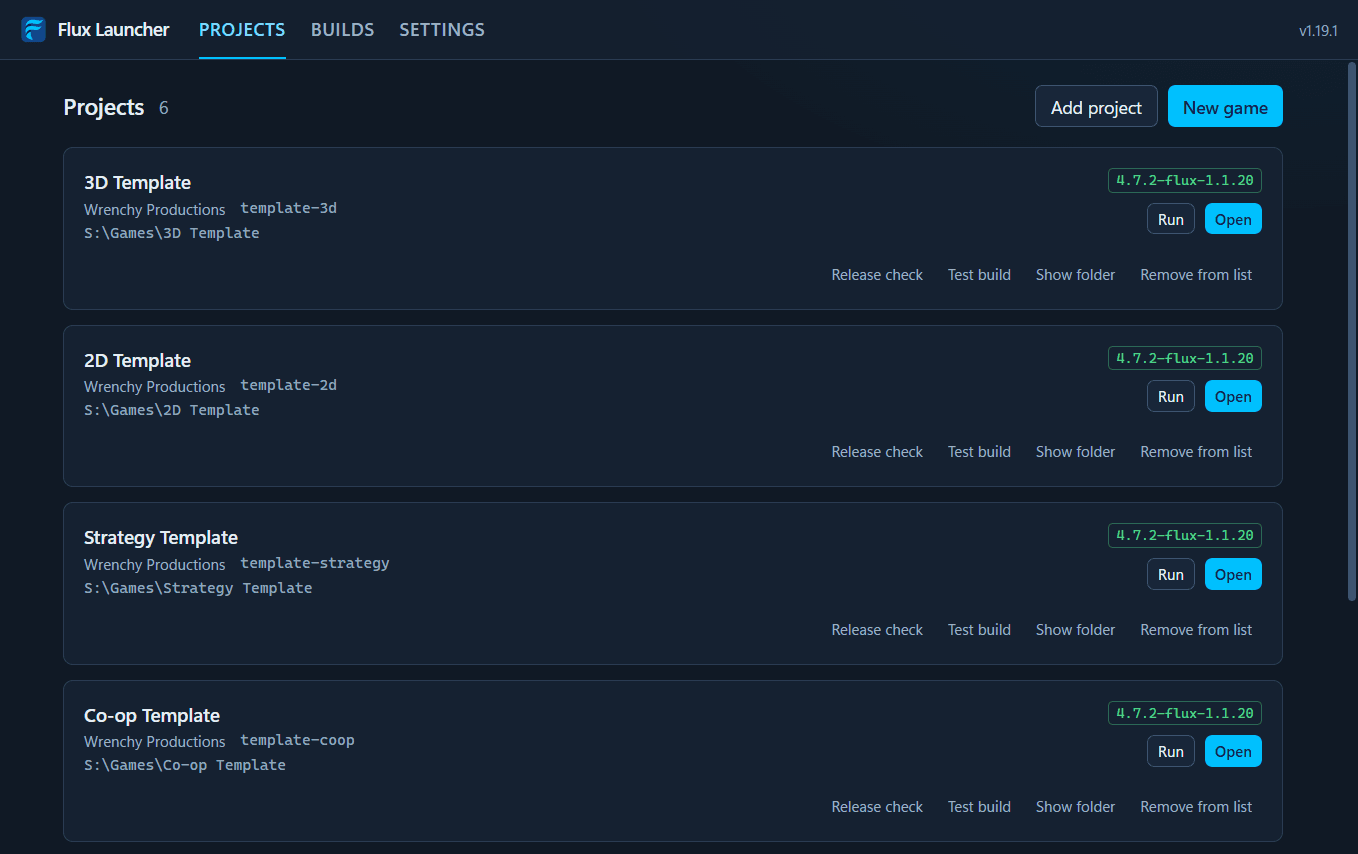Remove 2D Template from list
The width and height of the screenshot is (1358, 854).
pyautogui.click(x=1196, y=452)
